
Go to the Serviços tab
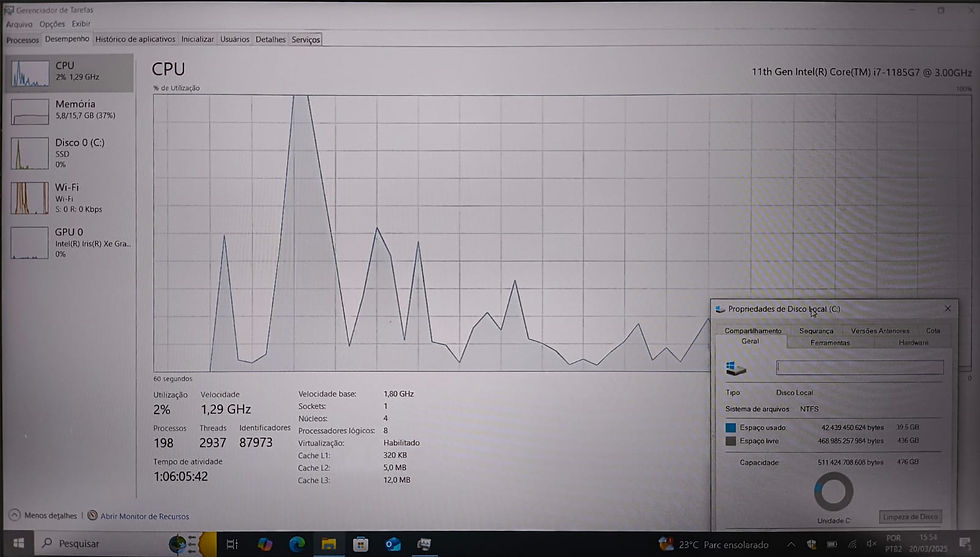pos(306,39)
